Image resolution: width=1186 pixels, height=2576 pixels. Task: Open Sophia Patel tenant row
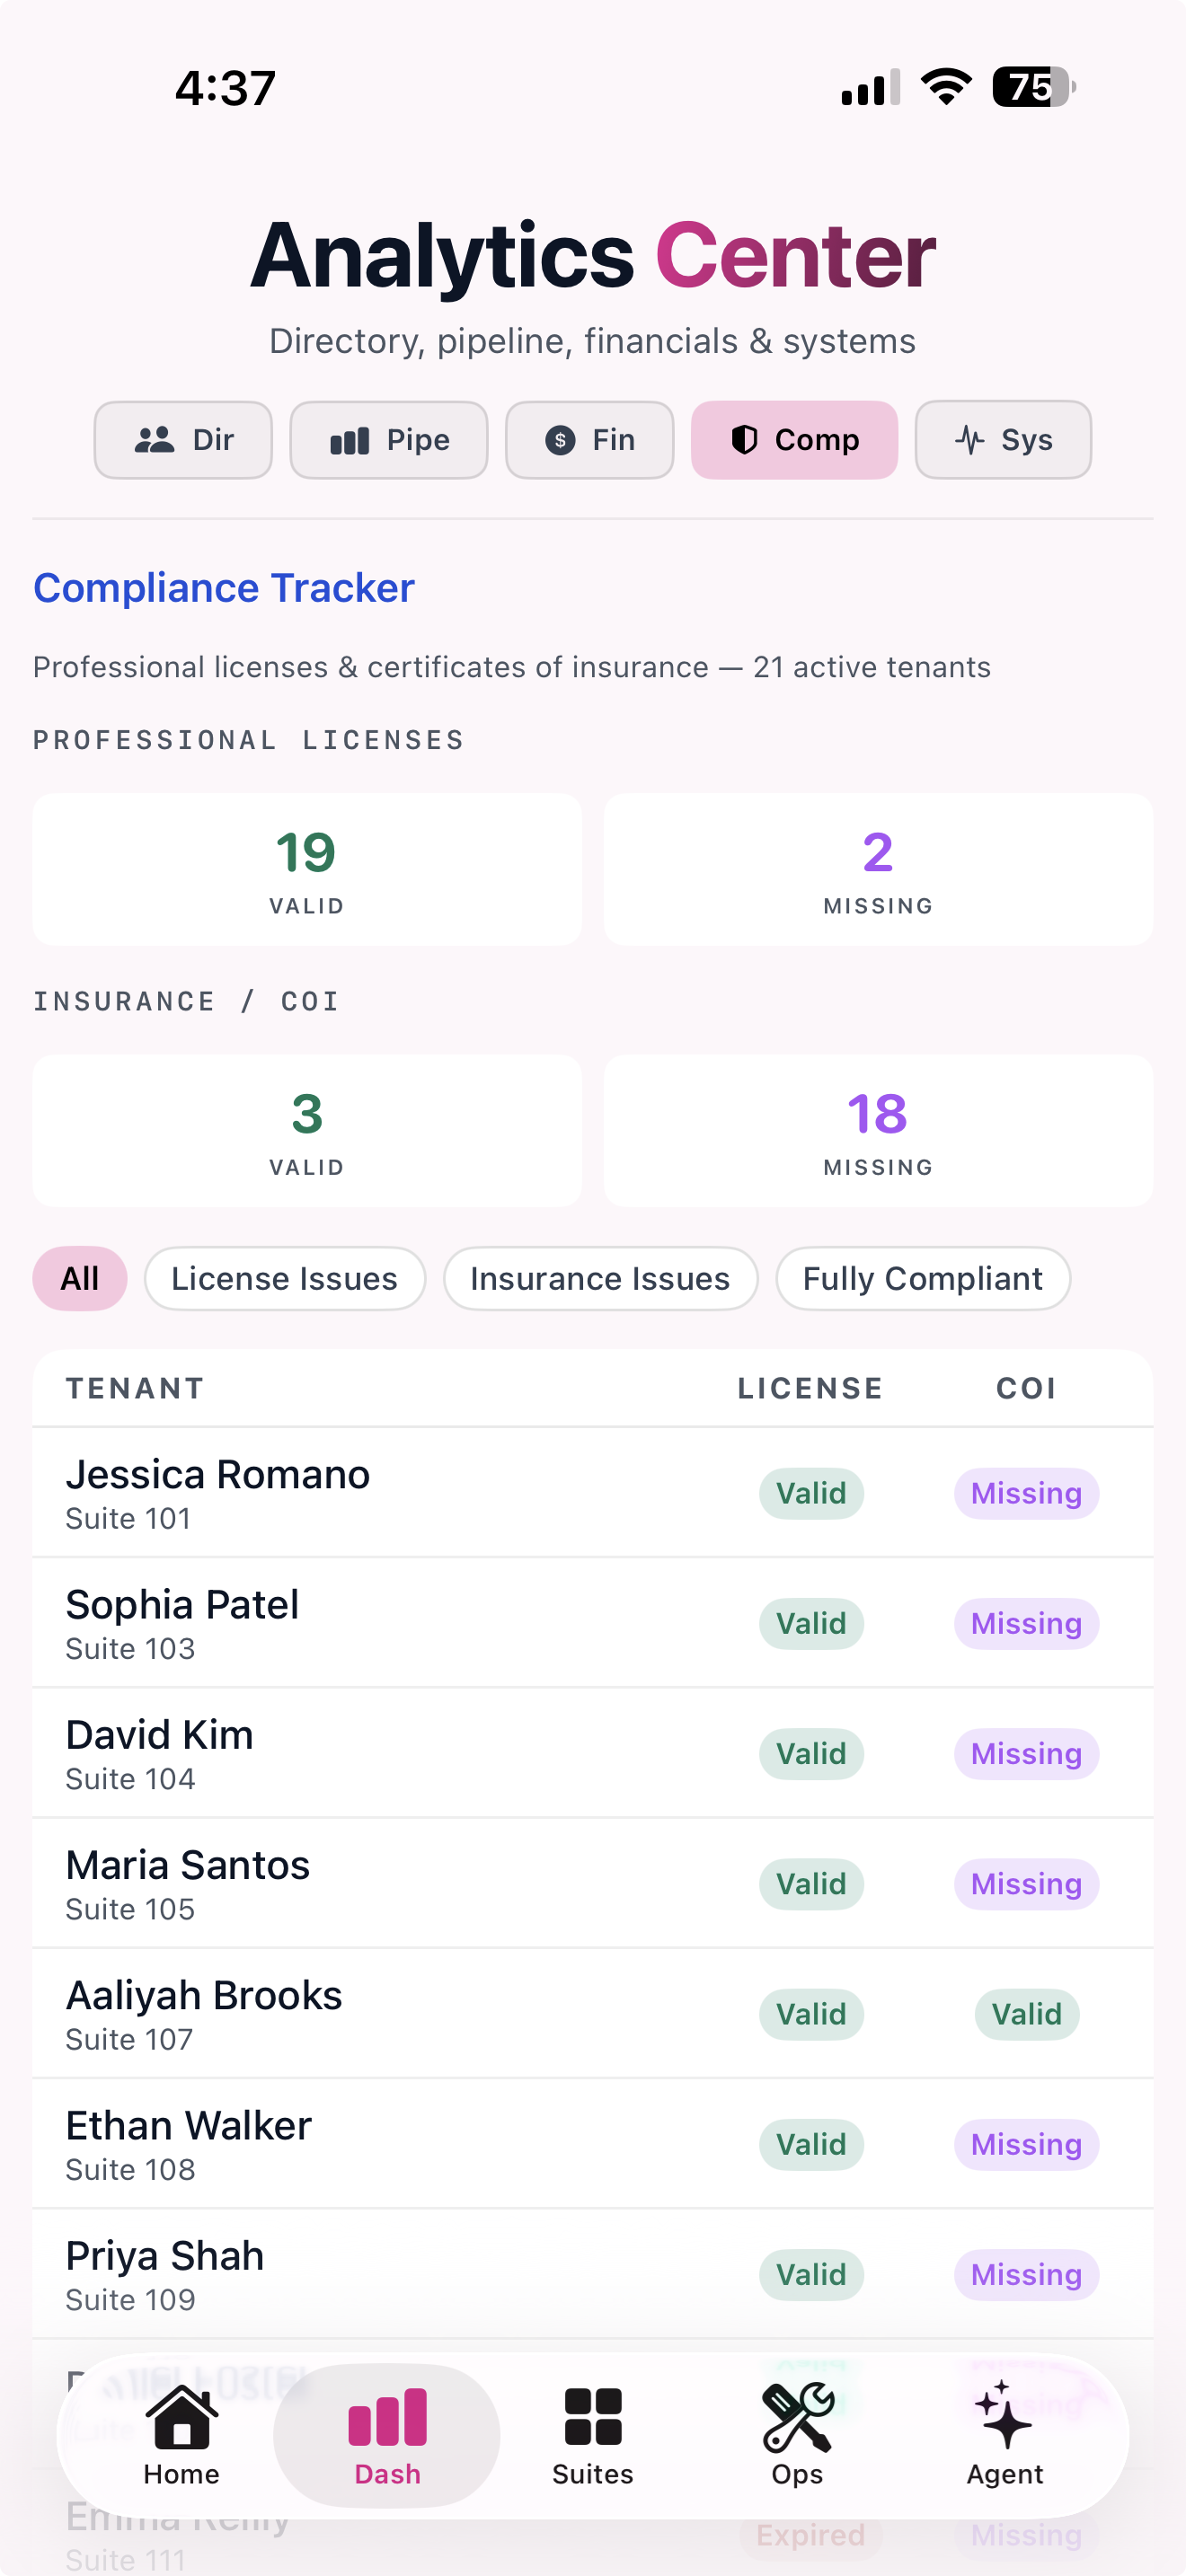click(x=593, y=1623)
